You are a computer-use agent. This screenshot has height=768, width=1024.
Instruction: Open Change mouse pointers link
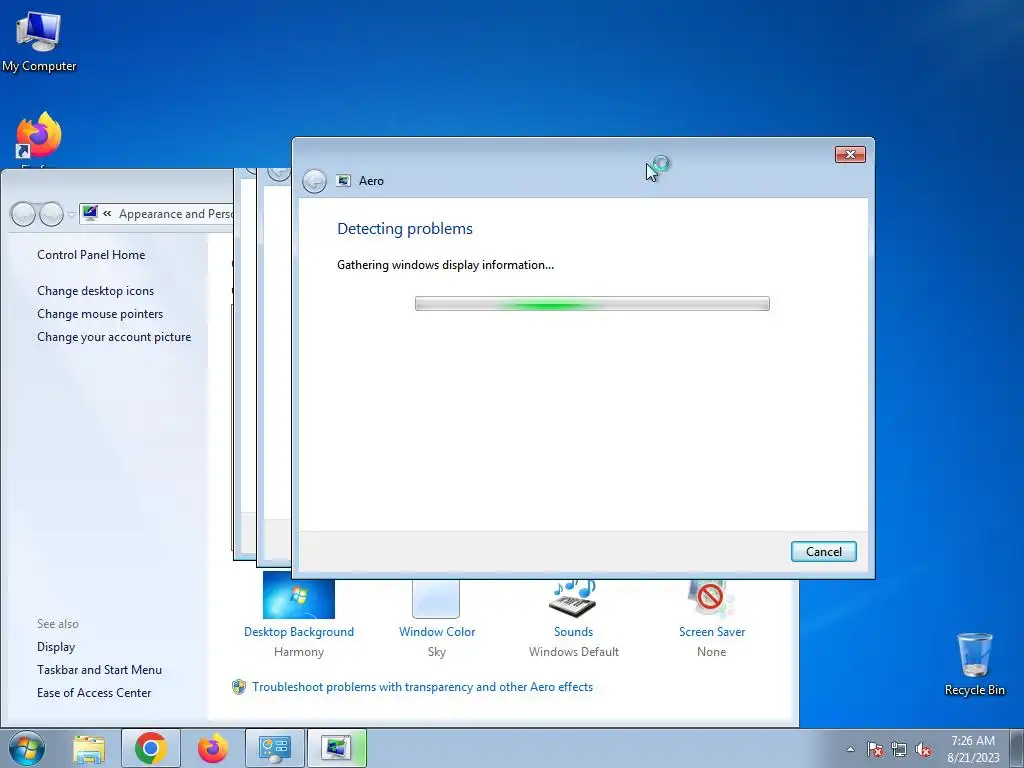(x=100, y=313)
